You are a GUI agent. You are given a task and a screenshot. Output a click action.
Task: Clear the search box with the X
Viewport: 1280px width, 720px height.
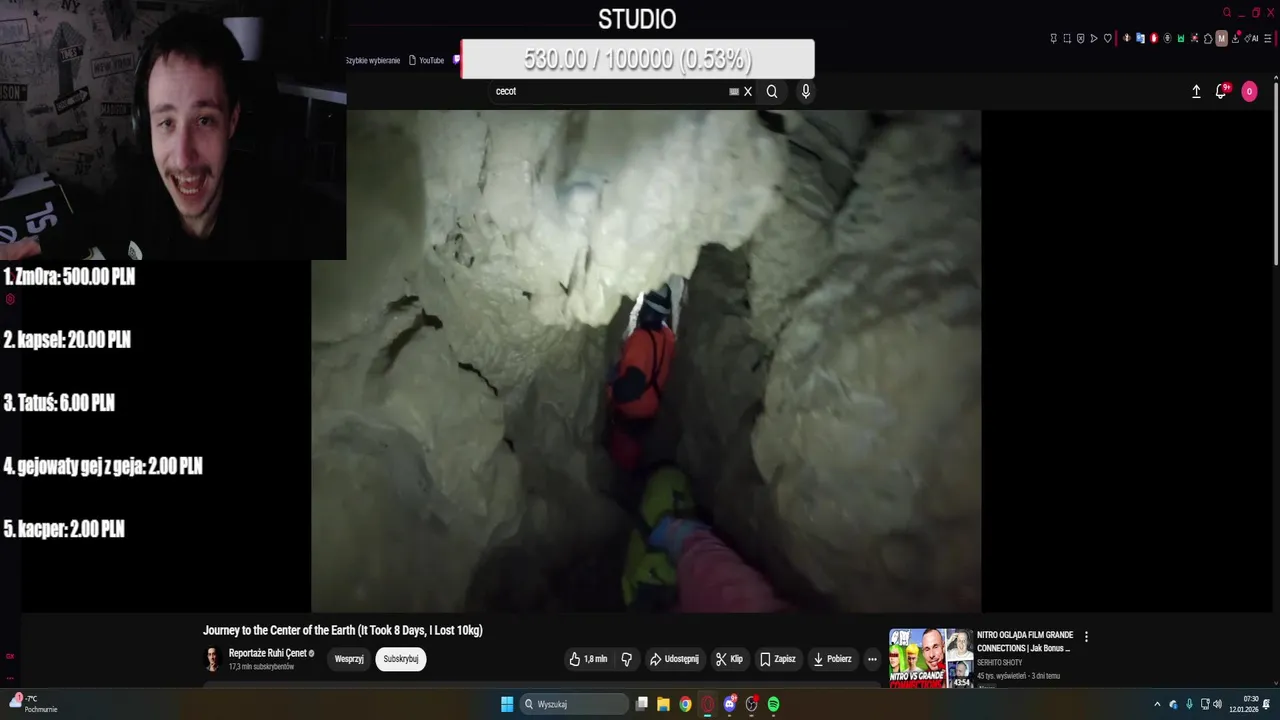(x=747, y=91)
